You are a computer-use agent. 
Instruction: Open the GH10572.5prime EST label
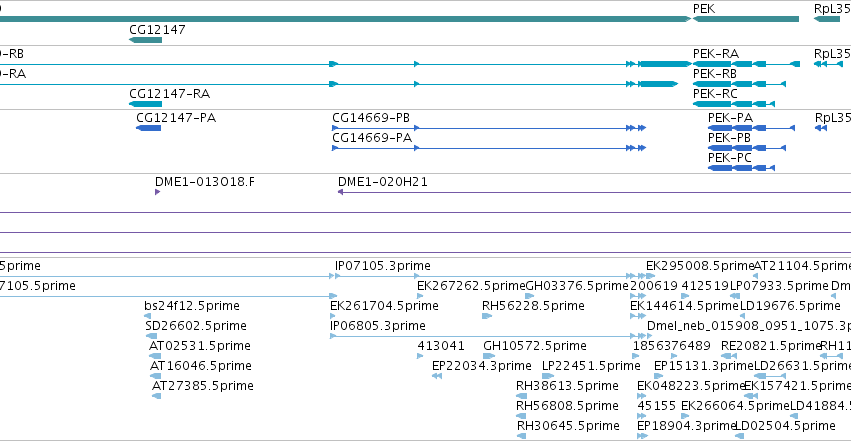pyautogui.click(x=535, y=346)
